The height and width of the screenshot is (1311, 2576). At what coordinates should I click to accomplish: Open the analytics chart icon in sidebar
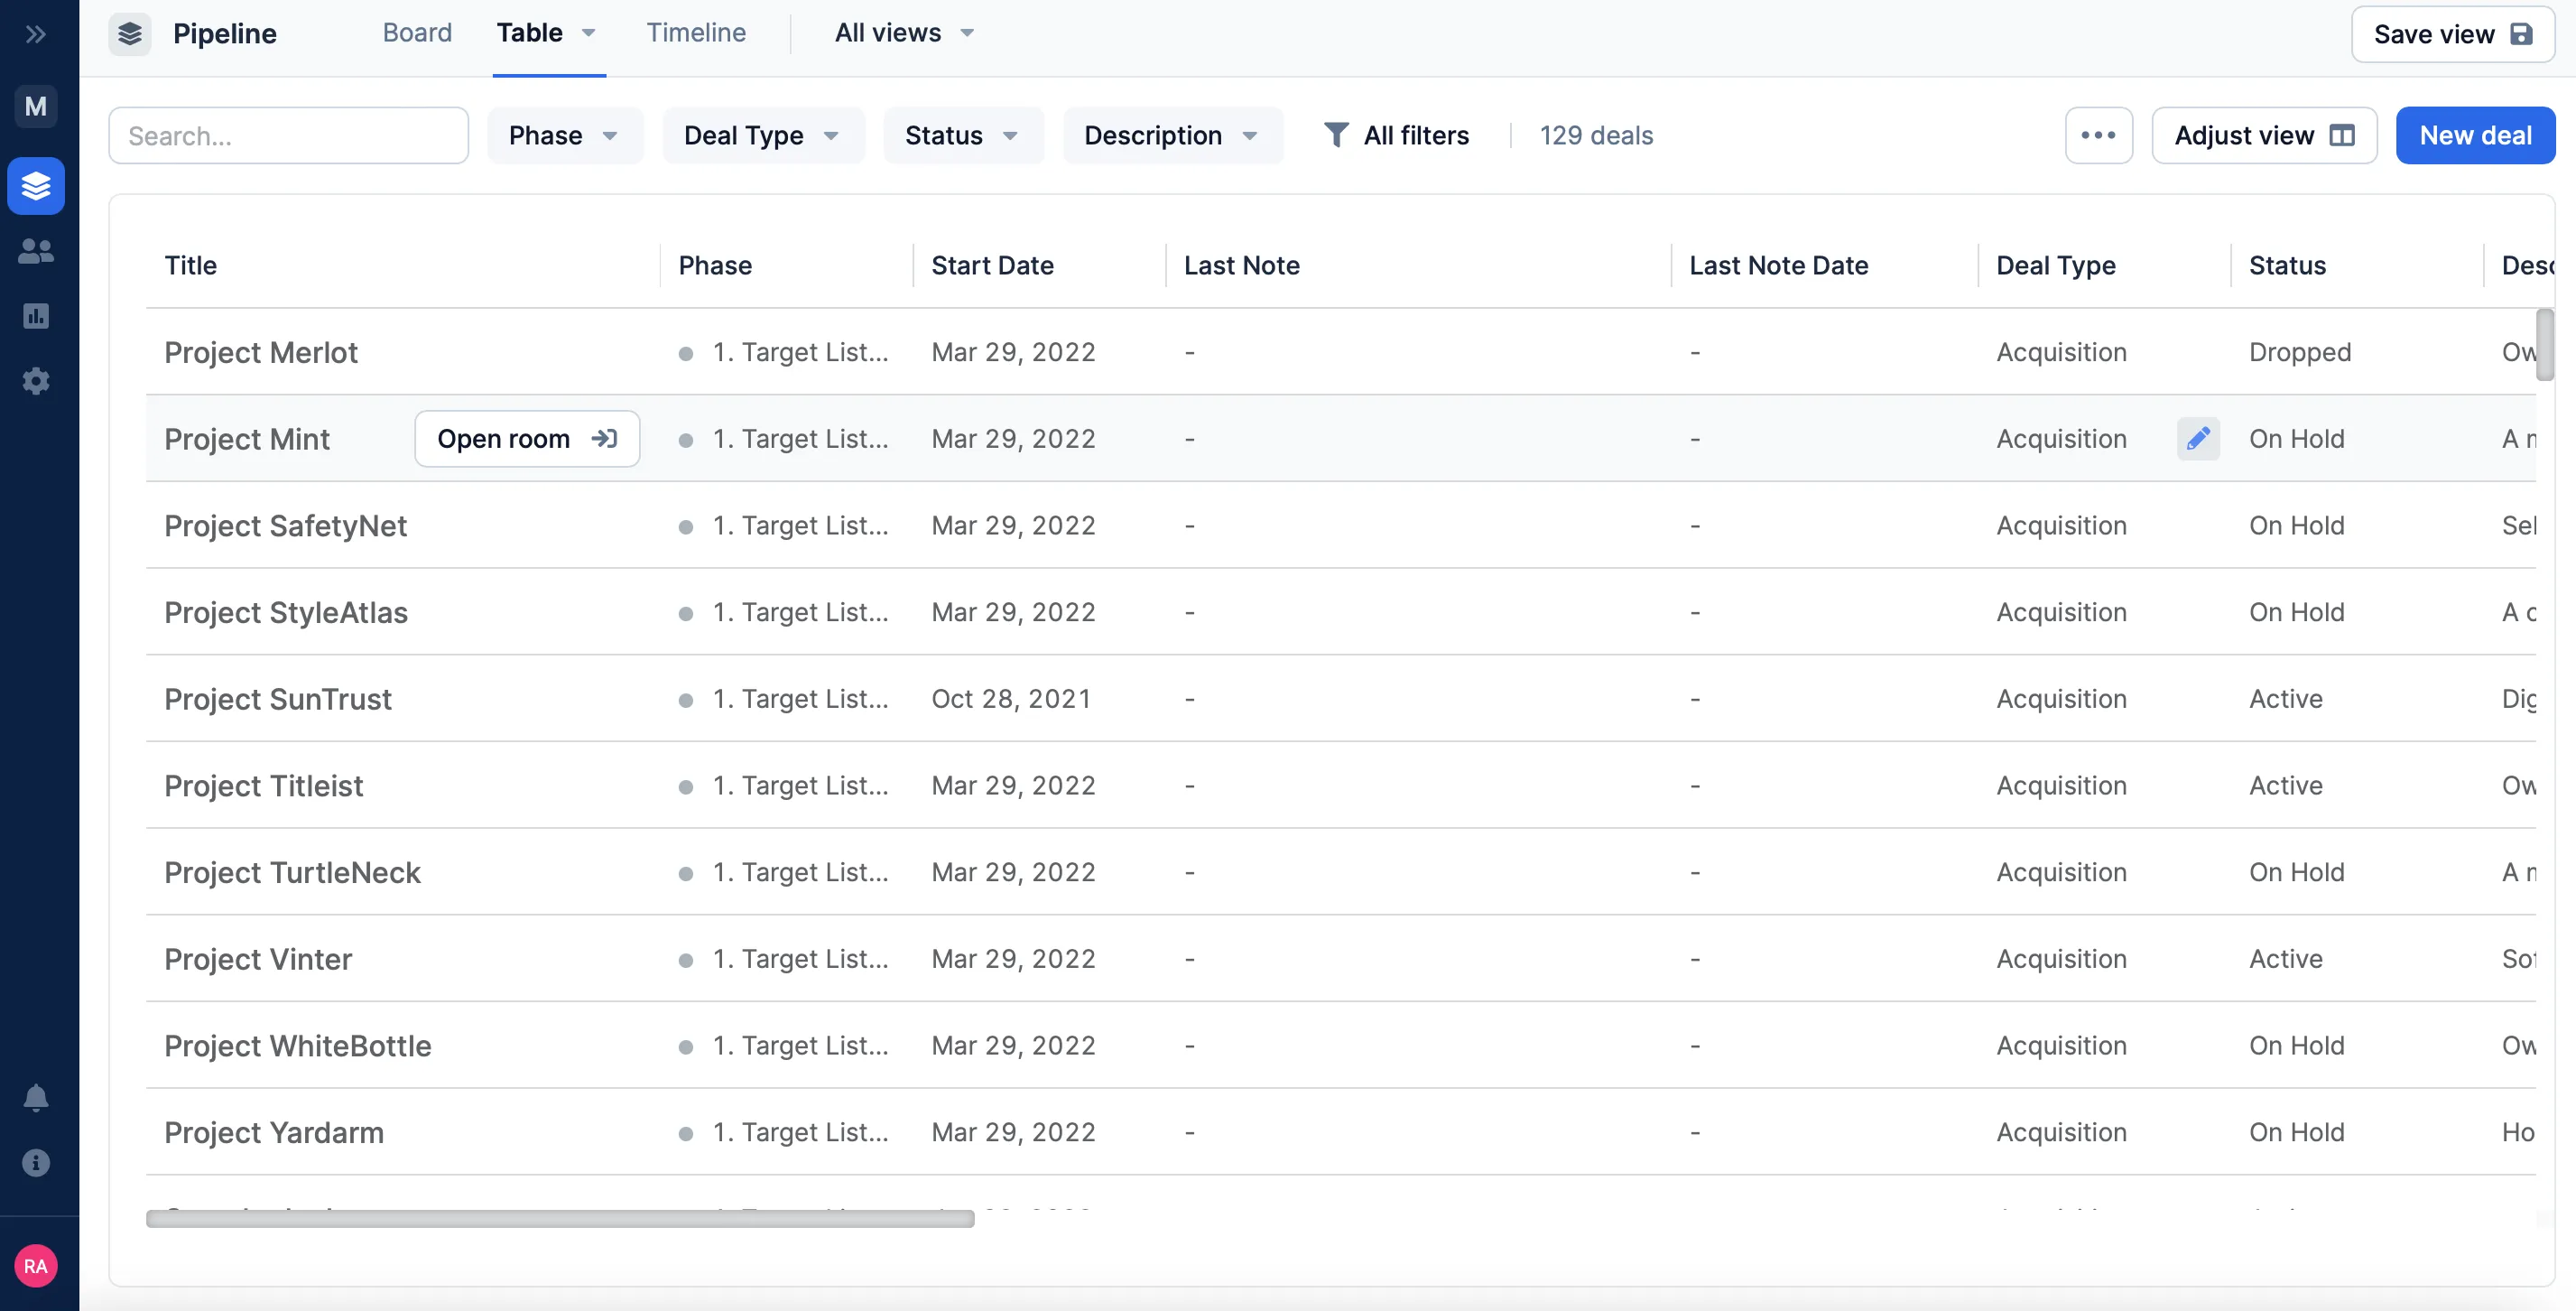pyautogui.click(x=36, y=316)
